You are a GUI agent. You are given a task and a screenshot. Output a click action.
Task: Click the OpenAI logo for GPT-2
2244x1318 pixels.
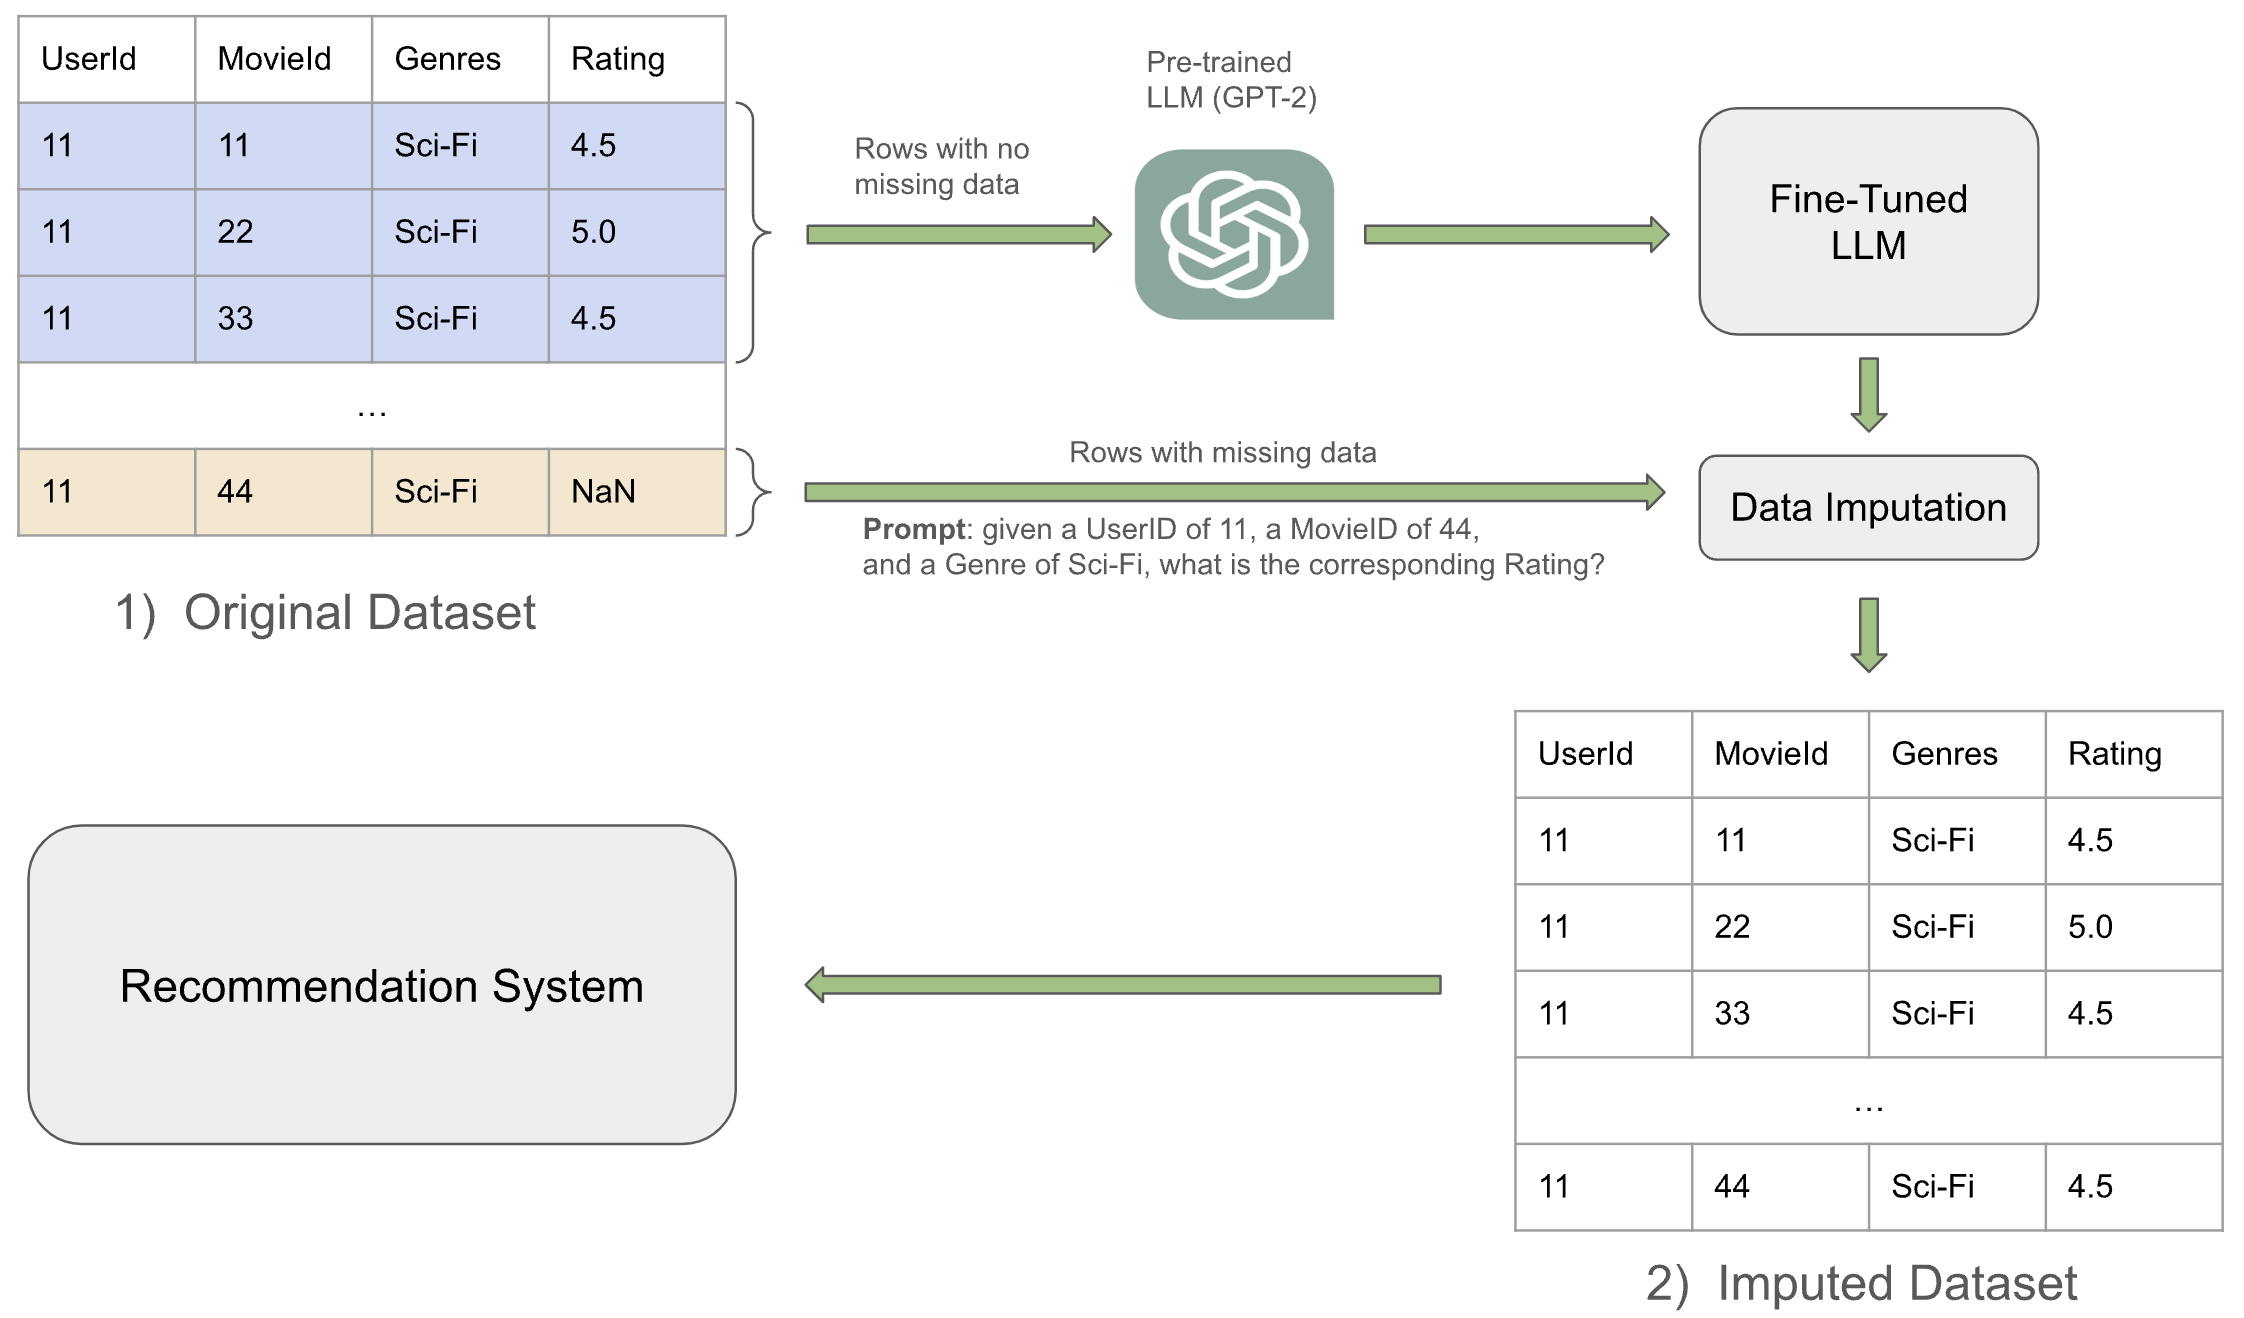(x=1234, y=235)
